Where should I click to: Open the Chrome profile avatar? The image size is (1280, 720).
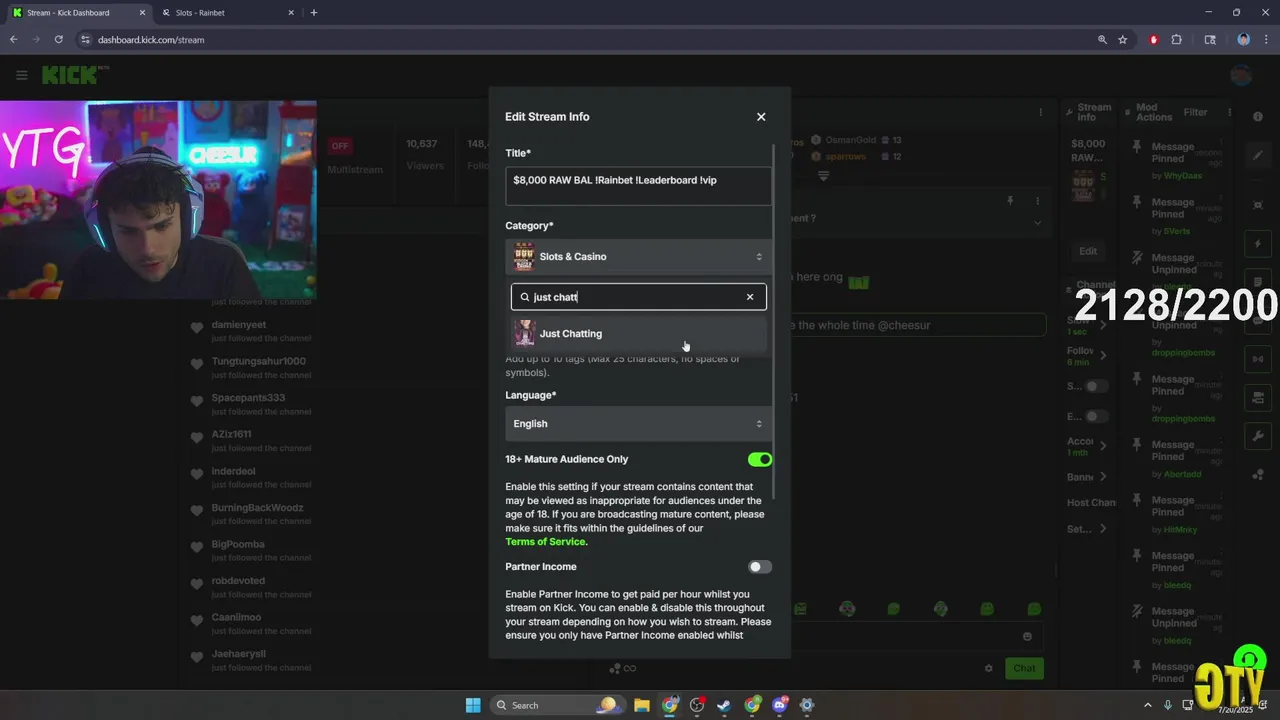click(1244, 40)
